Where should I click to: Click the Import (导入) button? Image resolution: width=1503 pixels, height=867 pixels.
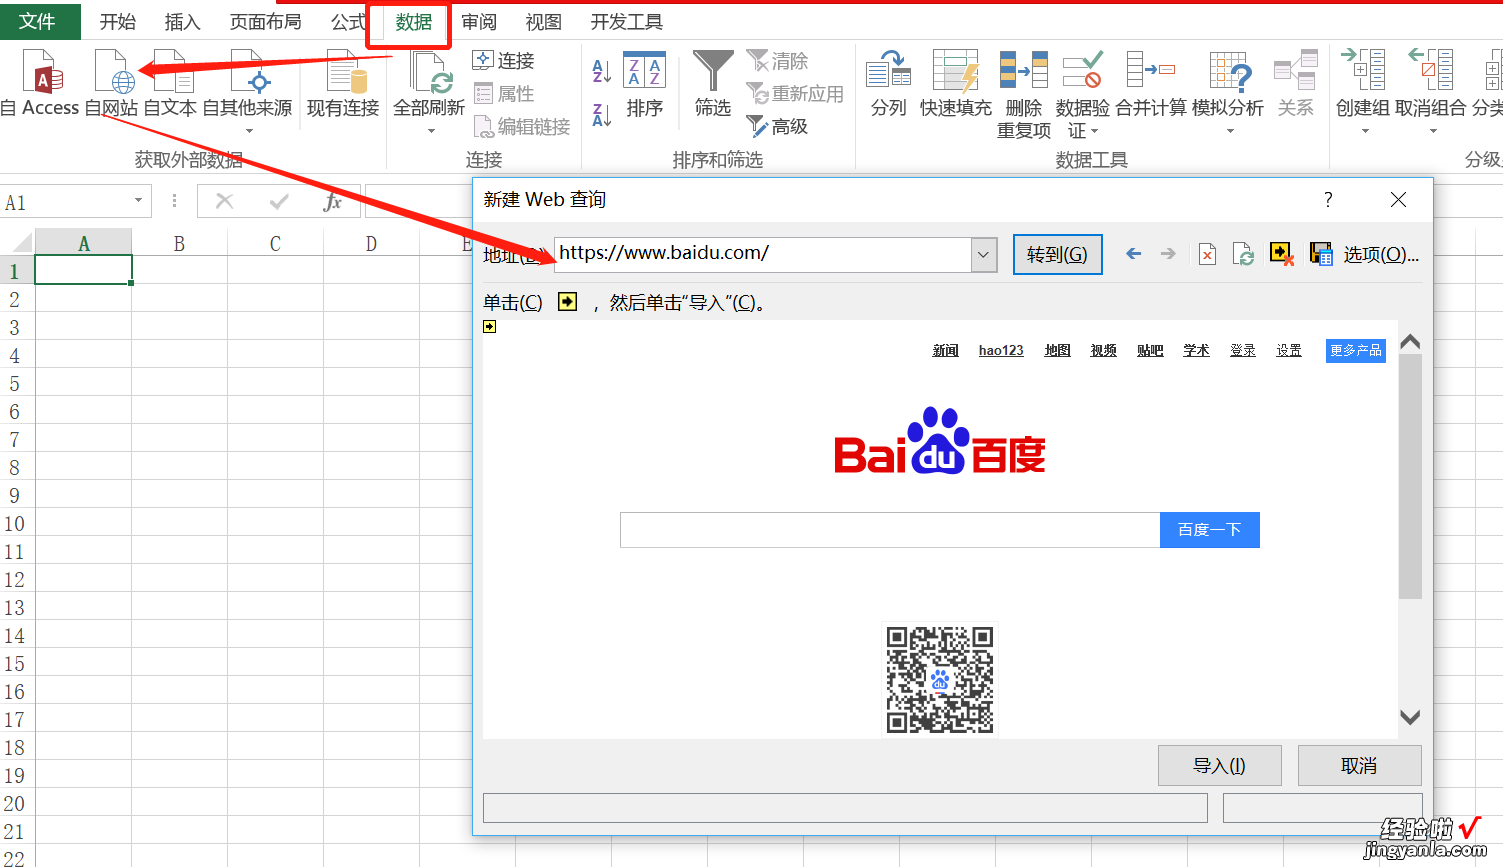[1219, 766]
